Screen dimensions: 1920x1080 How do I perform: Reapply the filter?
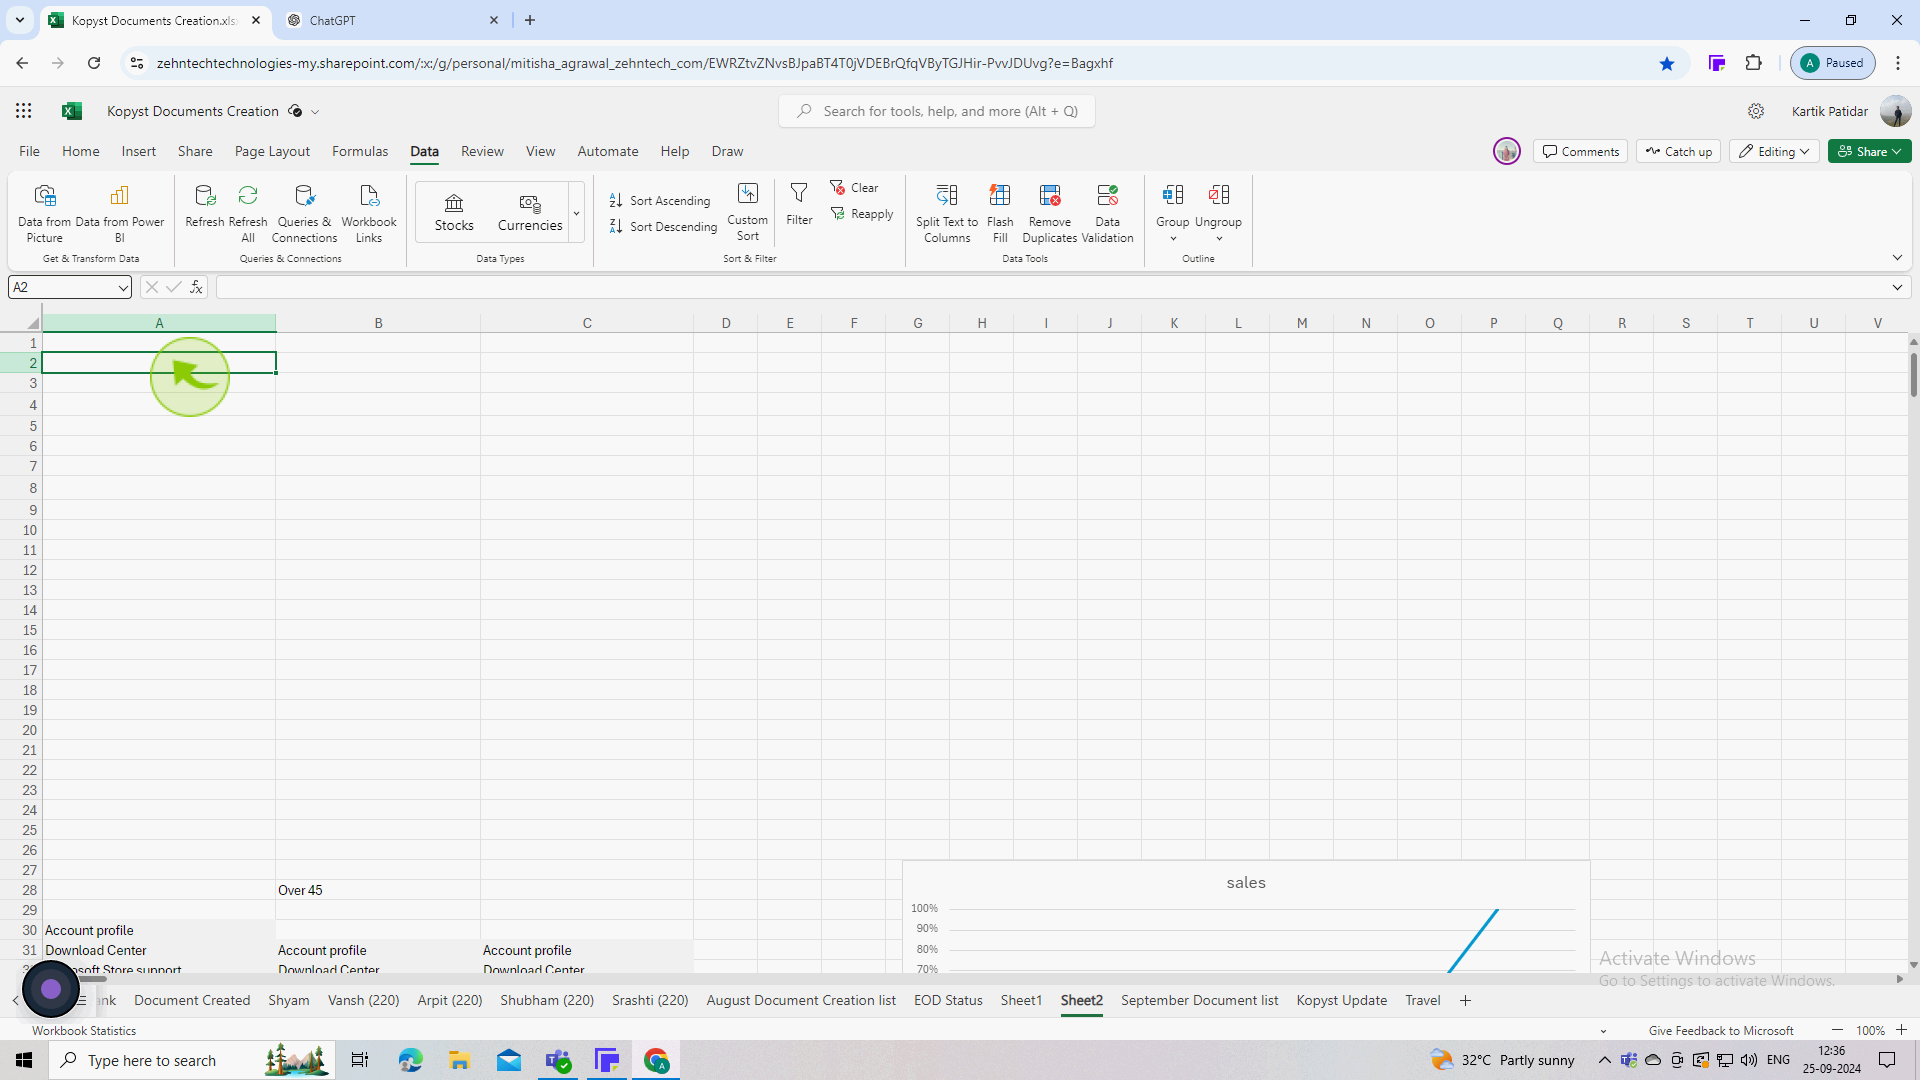[x=861, y=214]
